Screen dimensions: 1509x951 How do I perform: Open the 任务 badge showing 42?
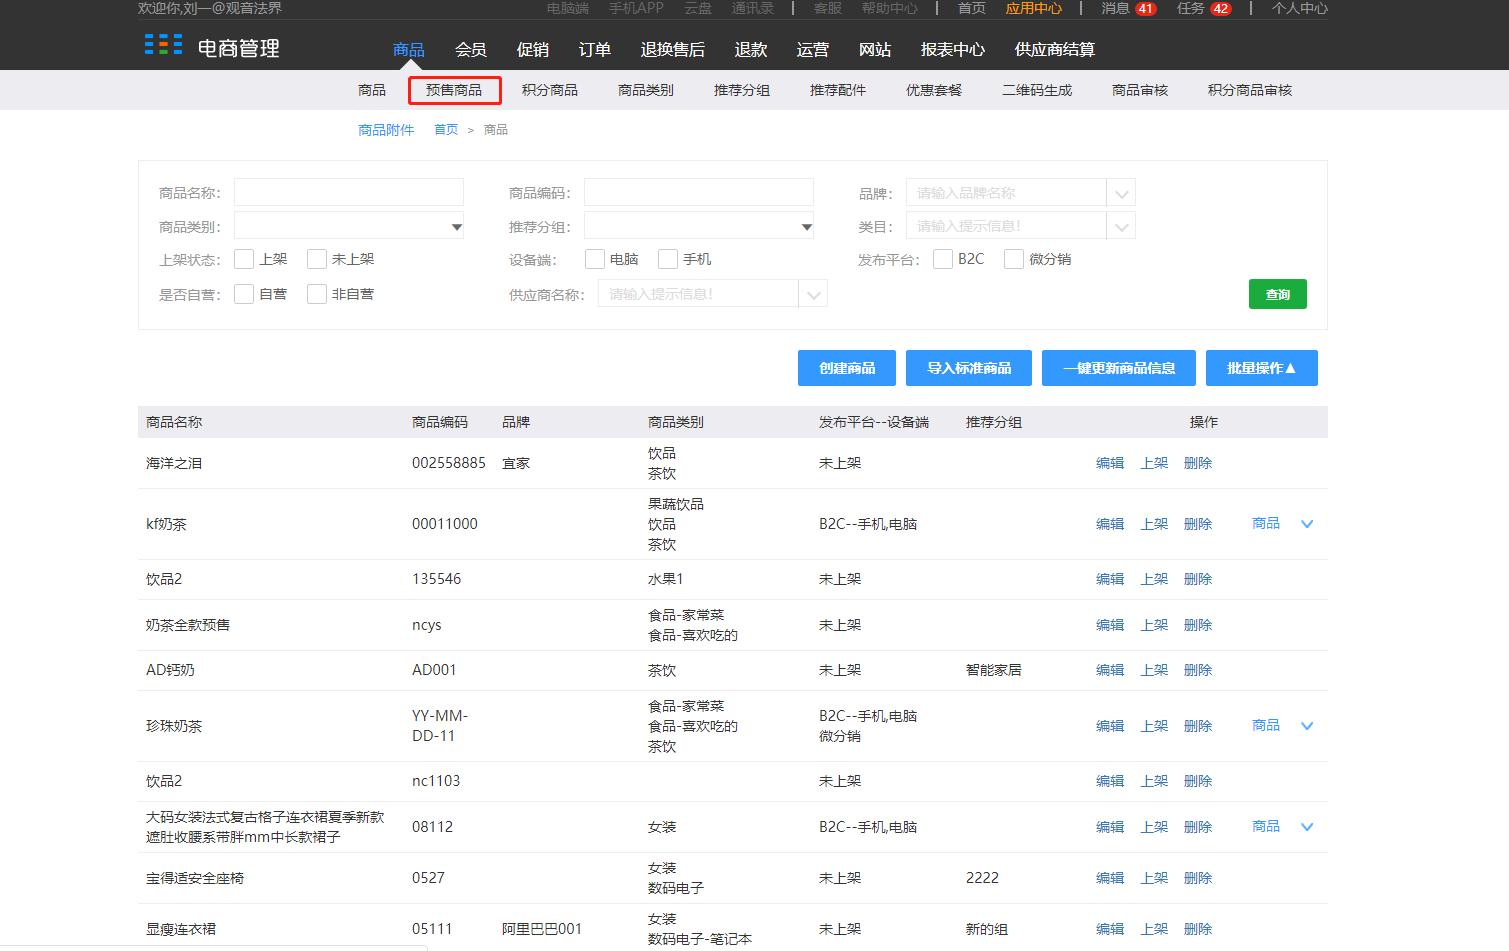tap(1220, 8)
